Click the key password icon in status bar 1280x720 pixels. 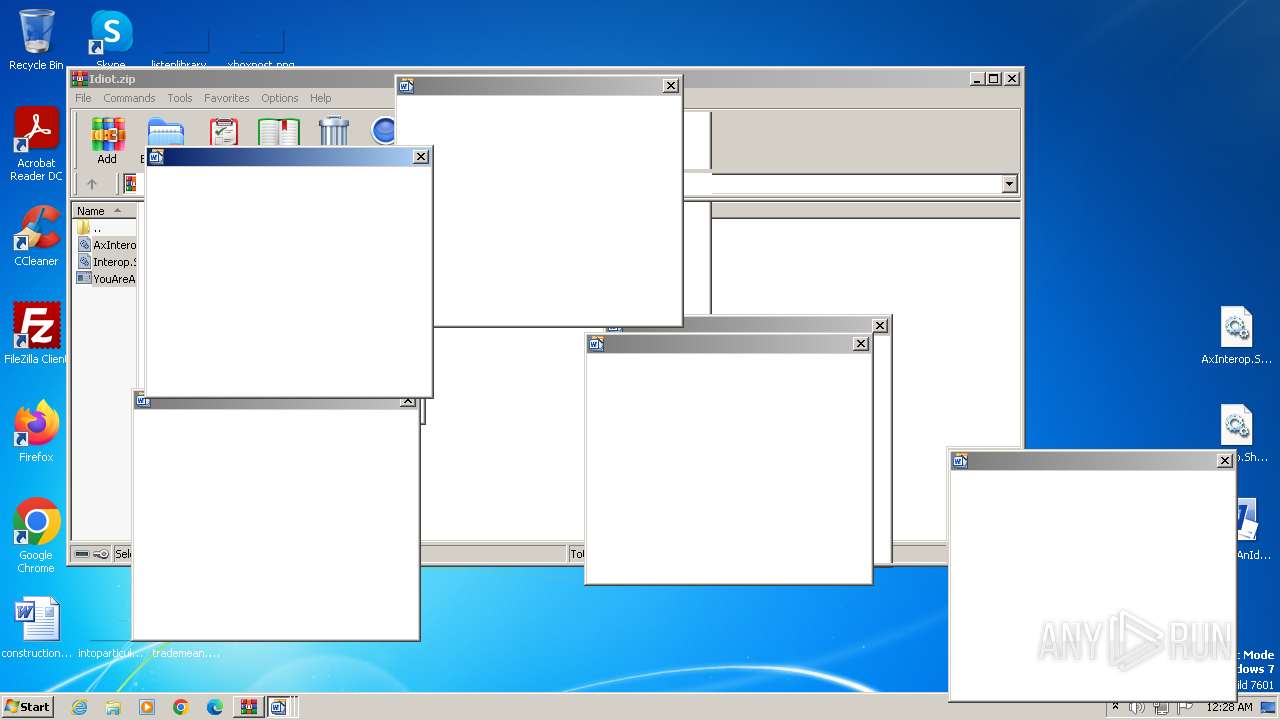pyautogui.click(x=101, y=554)
